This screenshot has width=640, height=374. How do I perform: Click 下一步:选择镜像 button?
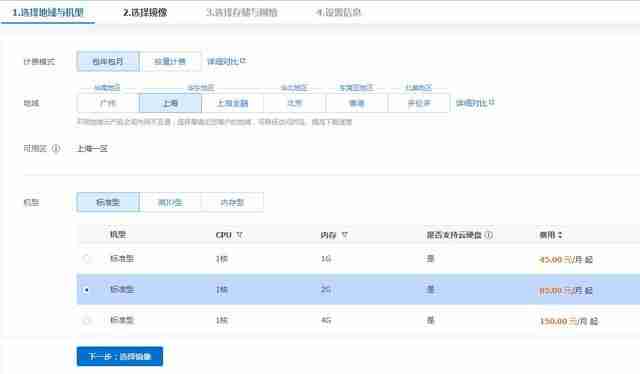(120, 356)
